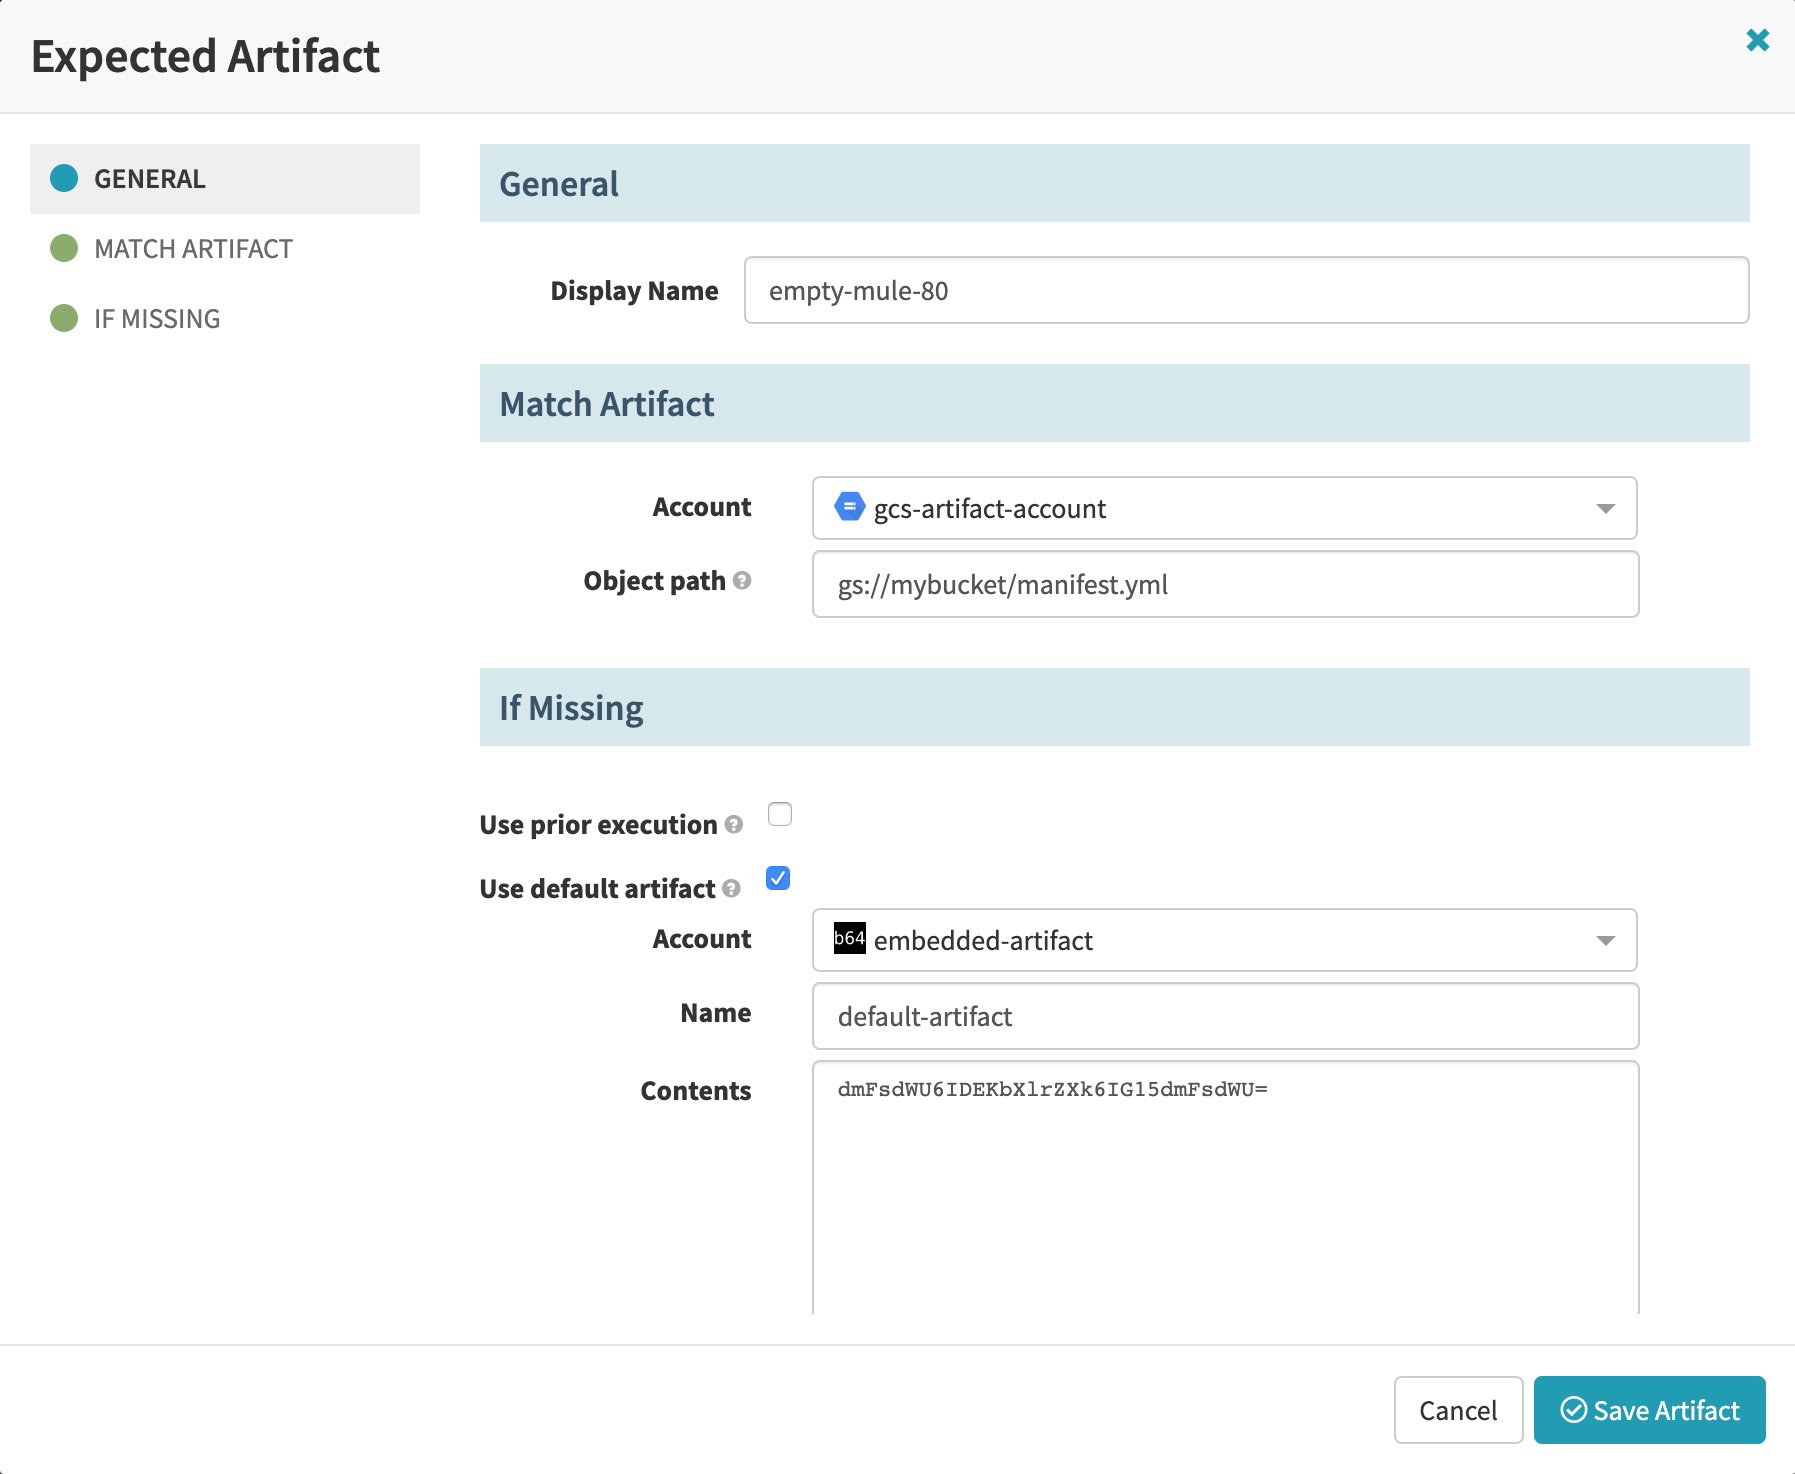Uncheck the Use default artifact checkbox
This screenshot has height=1474, width=1795.
coord(777,878)
